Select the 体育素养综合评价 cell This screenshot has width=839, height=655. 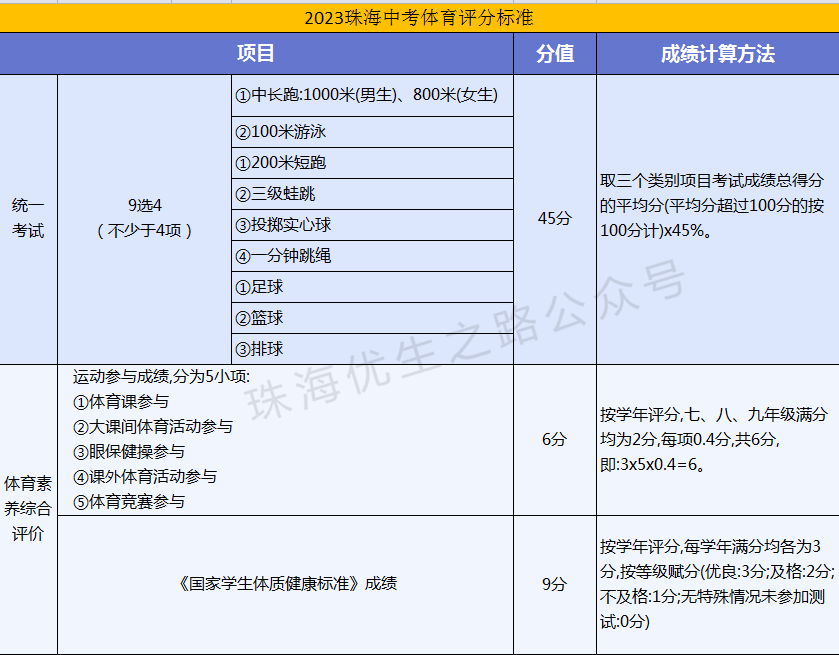(28, 509)
